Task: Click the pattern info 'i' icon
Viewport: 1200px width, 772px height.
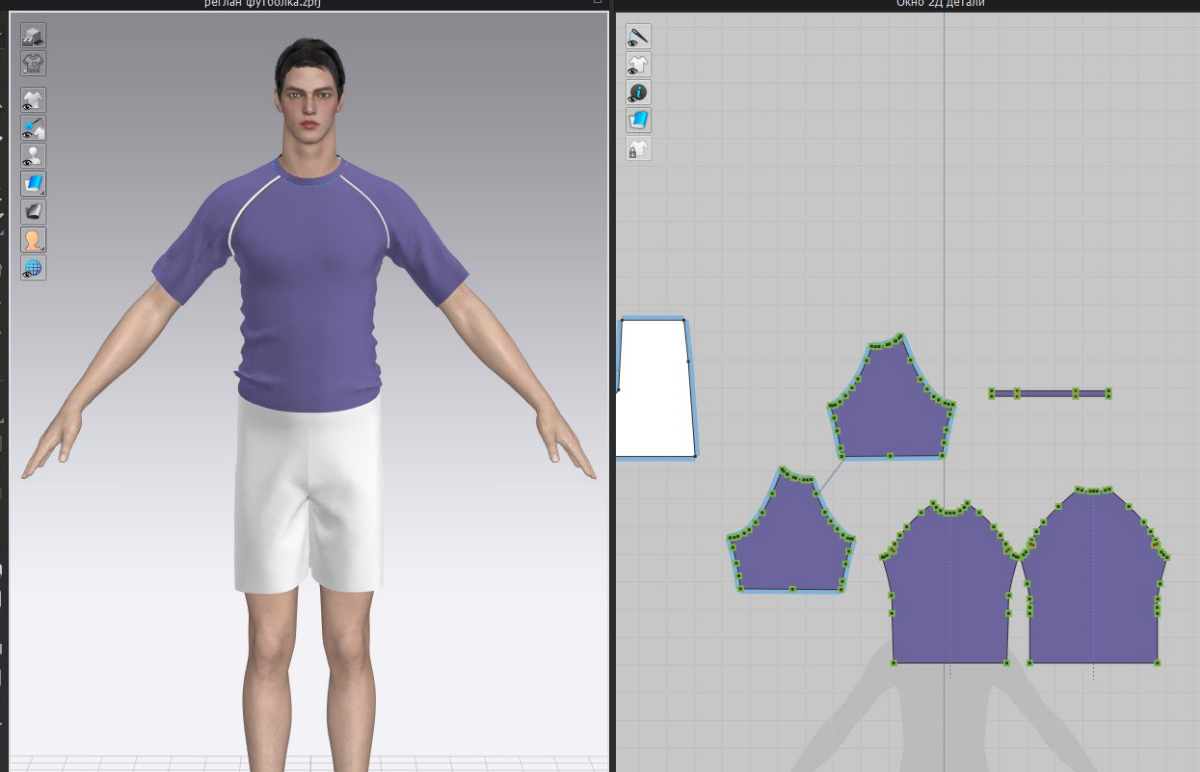Action: click(x=638, y=93)
